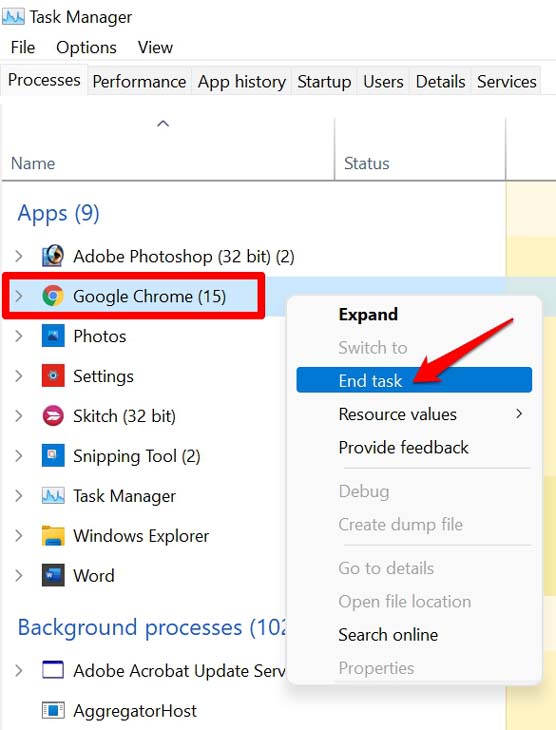
Task: Switch to the App history tab
Action: (x=242, y=81)
